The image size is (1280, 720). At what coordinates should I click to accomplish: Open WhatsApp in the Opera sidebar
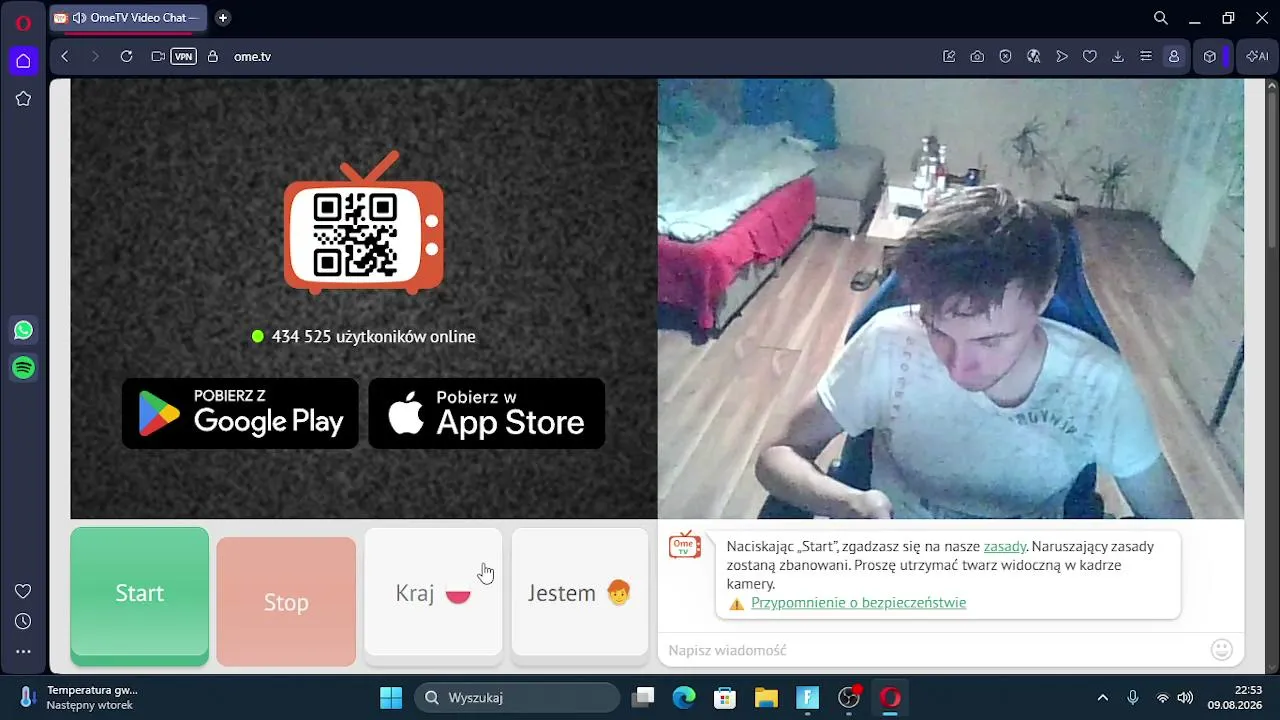click(x=23, y=330)
